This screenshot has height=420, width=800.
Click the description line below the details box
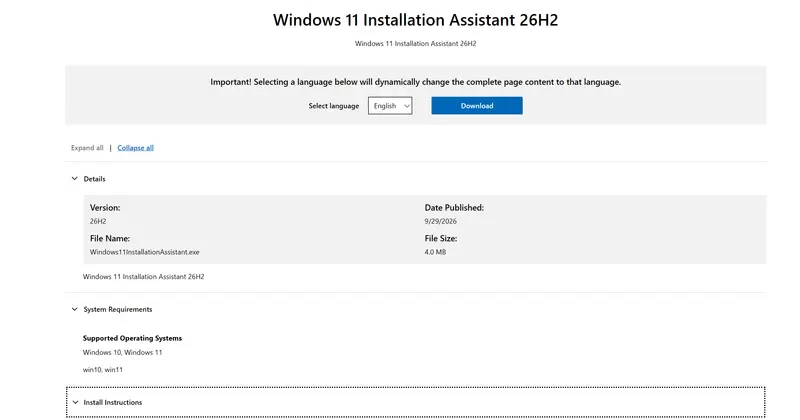tap(143, 277)
